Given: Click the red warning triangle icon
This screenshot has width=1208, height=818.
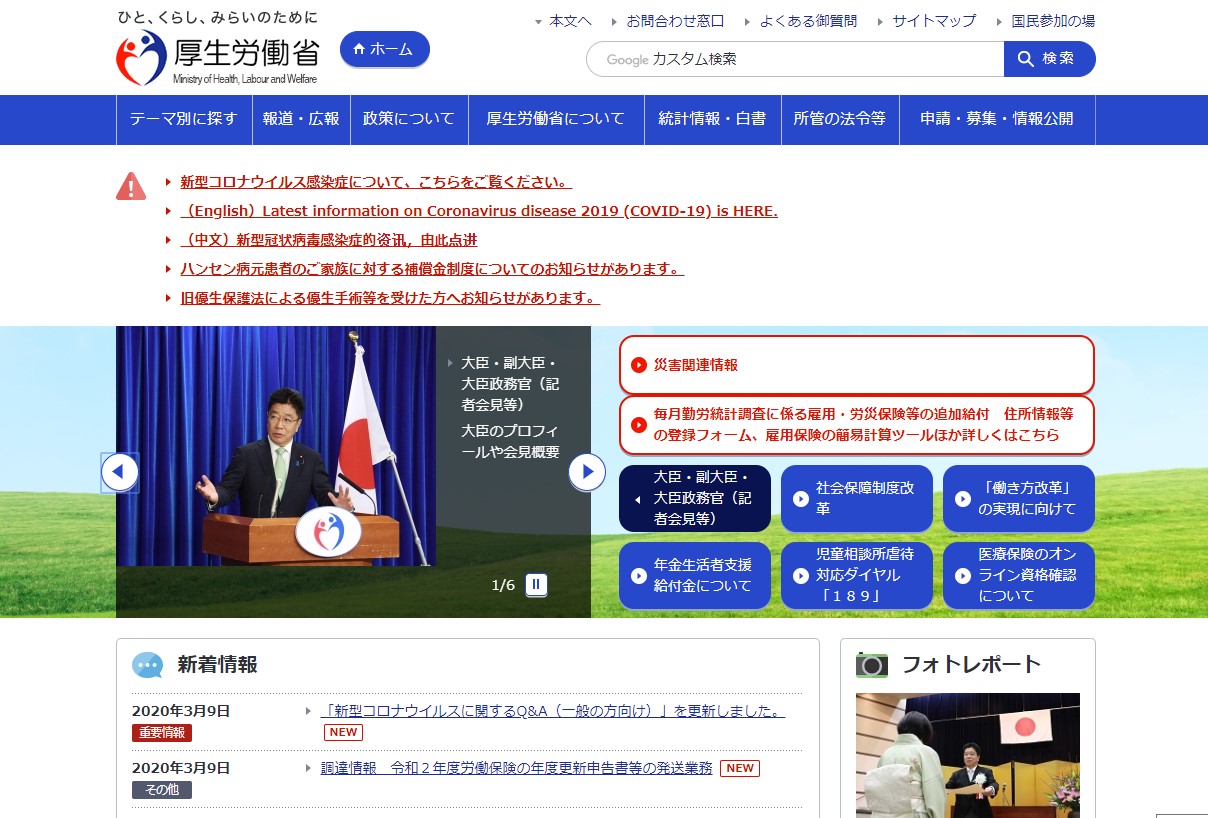Looking at the screenshot, I should pos(131,185).
